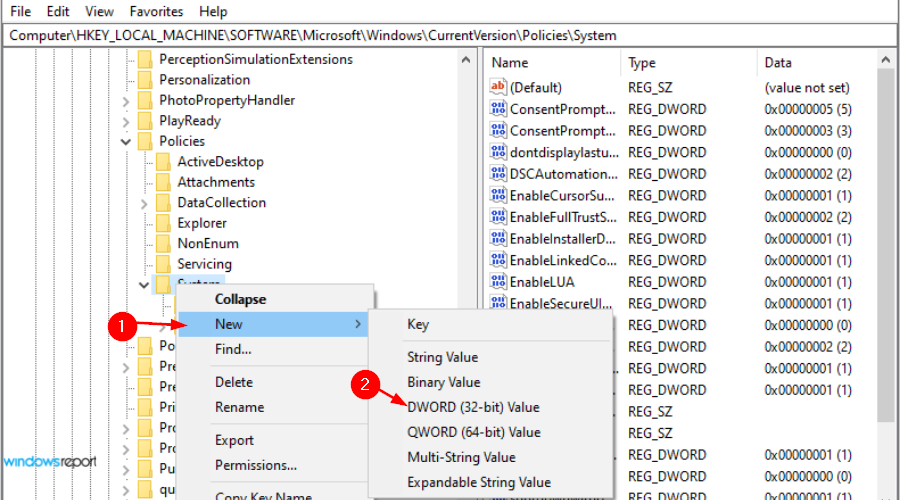Select the (Default) string value icon
The image size is (900, 500).
coord(498,87)
